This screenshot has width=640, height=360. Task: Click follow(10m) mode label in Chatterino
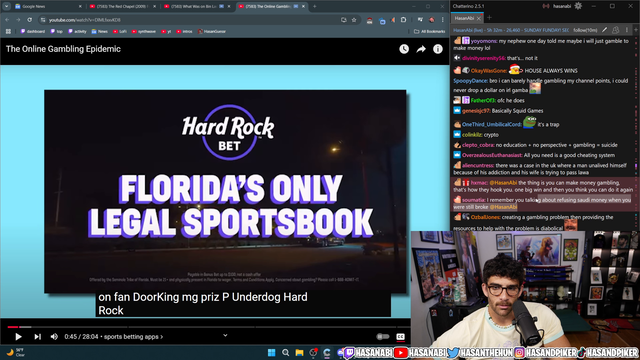(x=585, y=30)
